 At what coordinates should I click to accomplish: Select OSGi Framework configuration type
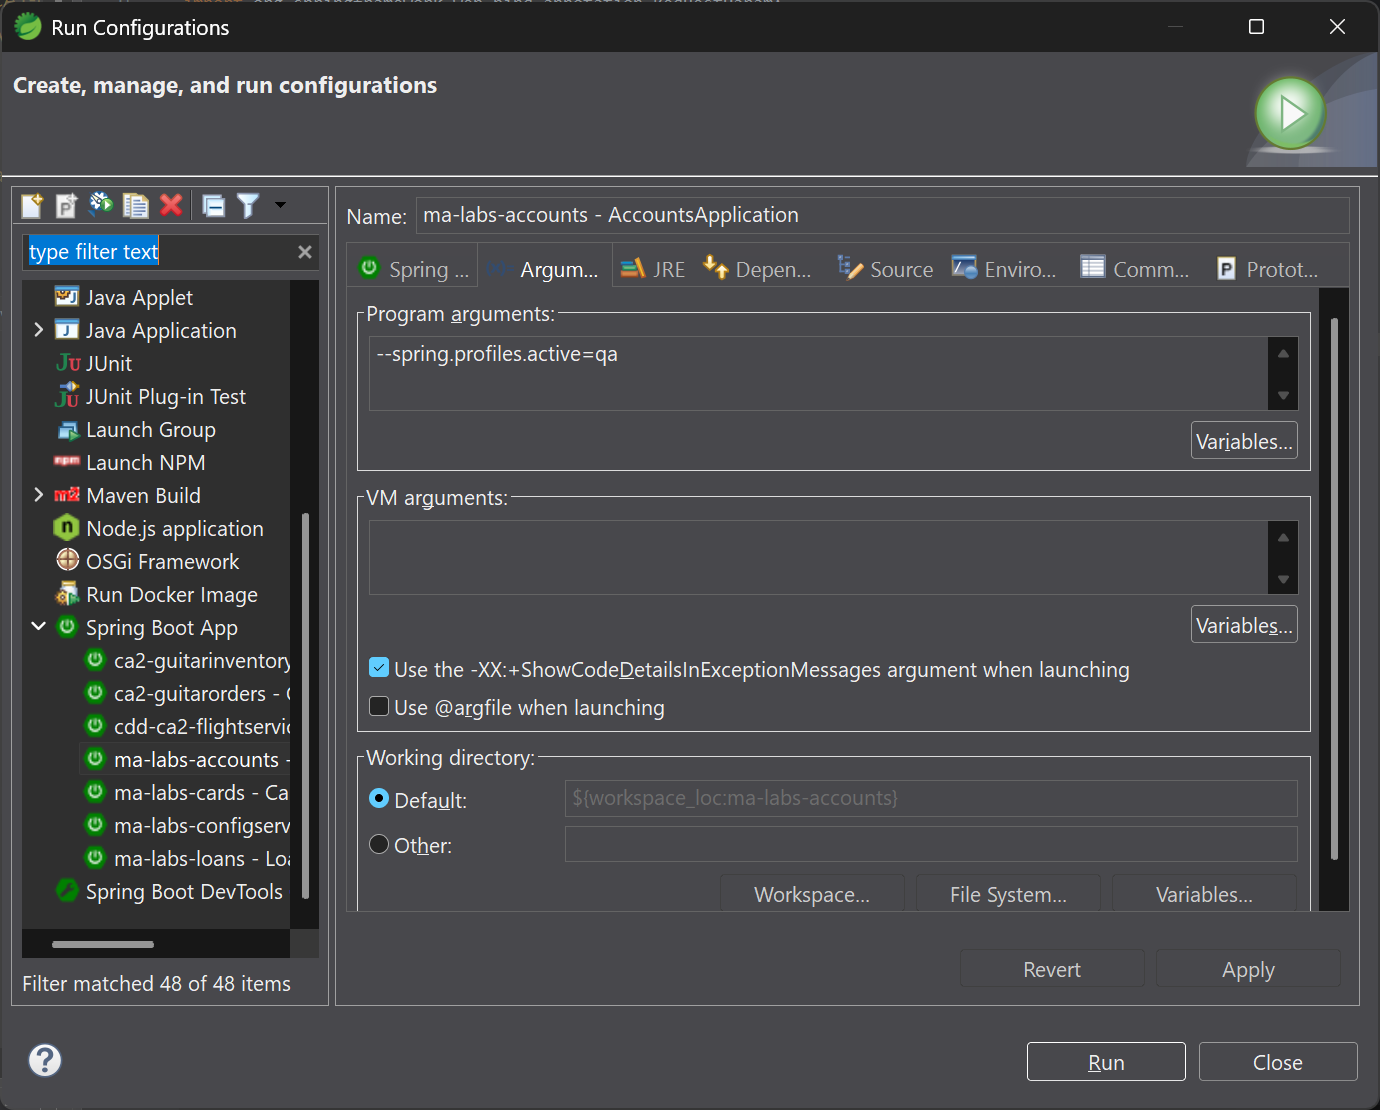pyautogui.click(x=162, y=561)
